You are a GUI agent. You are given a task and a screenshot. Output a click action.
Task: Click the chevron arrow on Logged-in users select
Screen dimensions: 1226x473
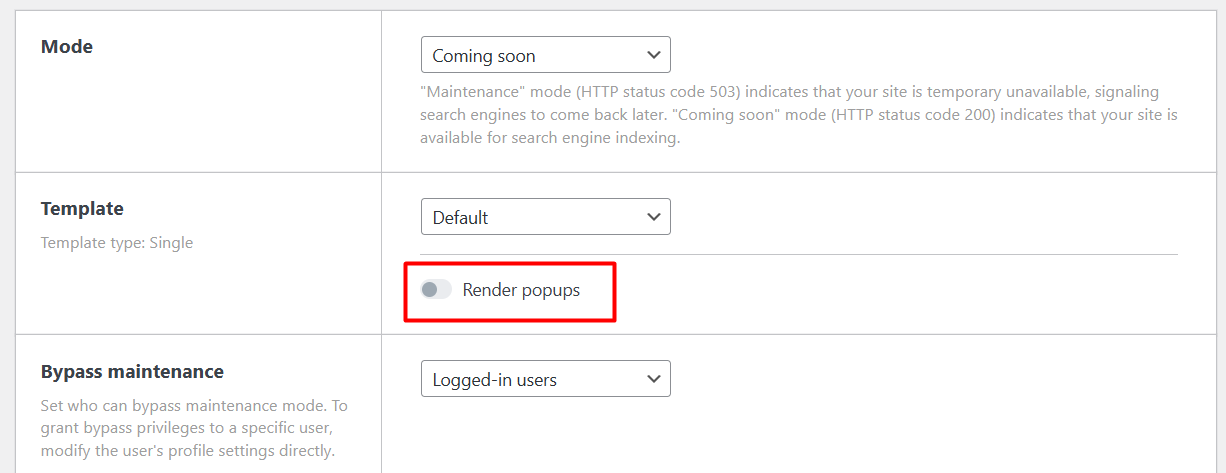[654, 379]
